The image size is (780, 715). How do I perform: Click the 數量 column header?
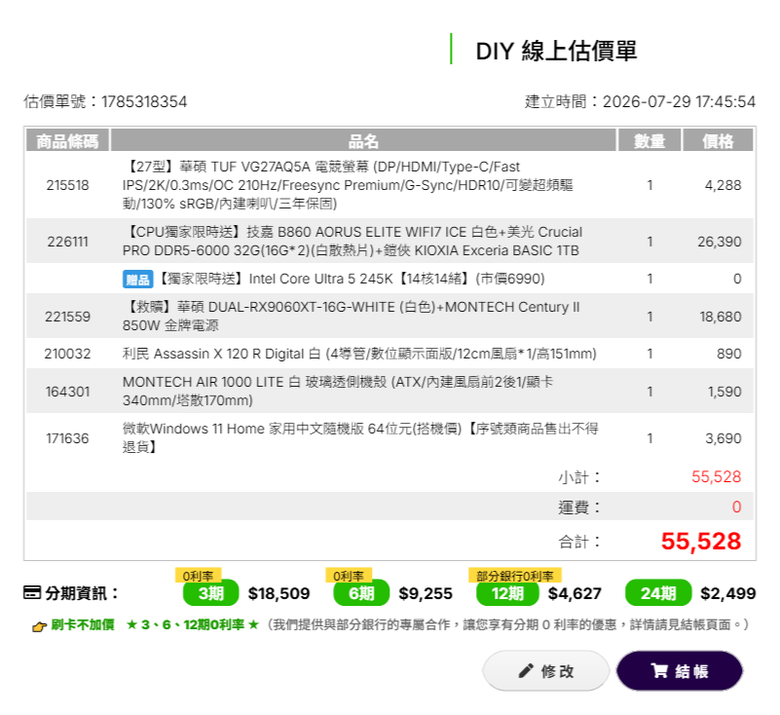click(649, 141)
